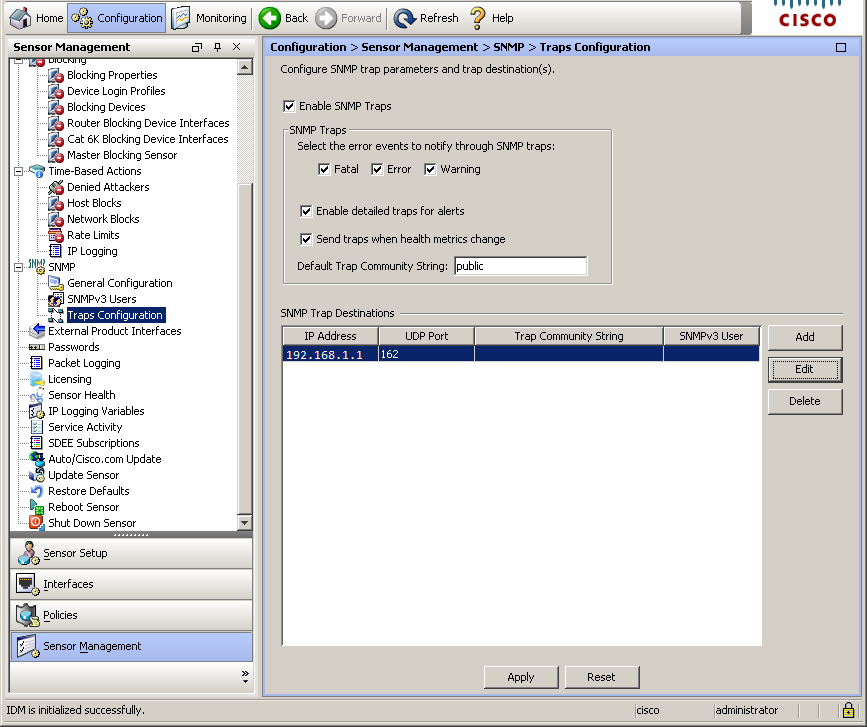Click the Home house icon
The height and width of the screenshot is (727, 867).
[21, 18]
